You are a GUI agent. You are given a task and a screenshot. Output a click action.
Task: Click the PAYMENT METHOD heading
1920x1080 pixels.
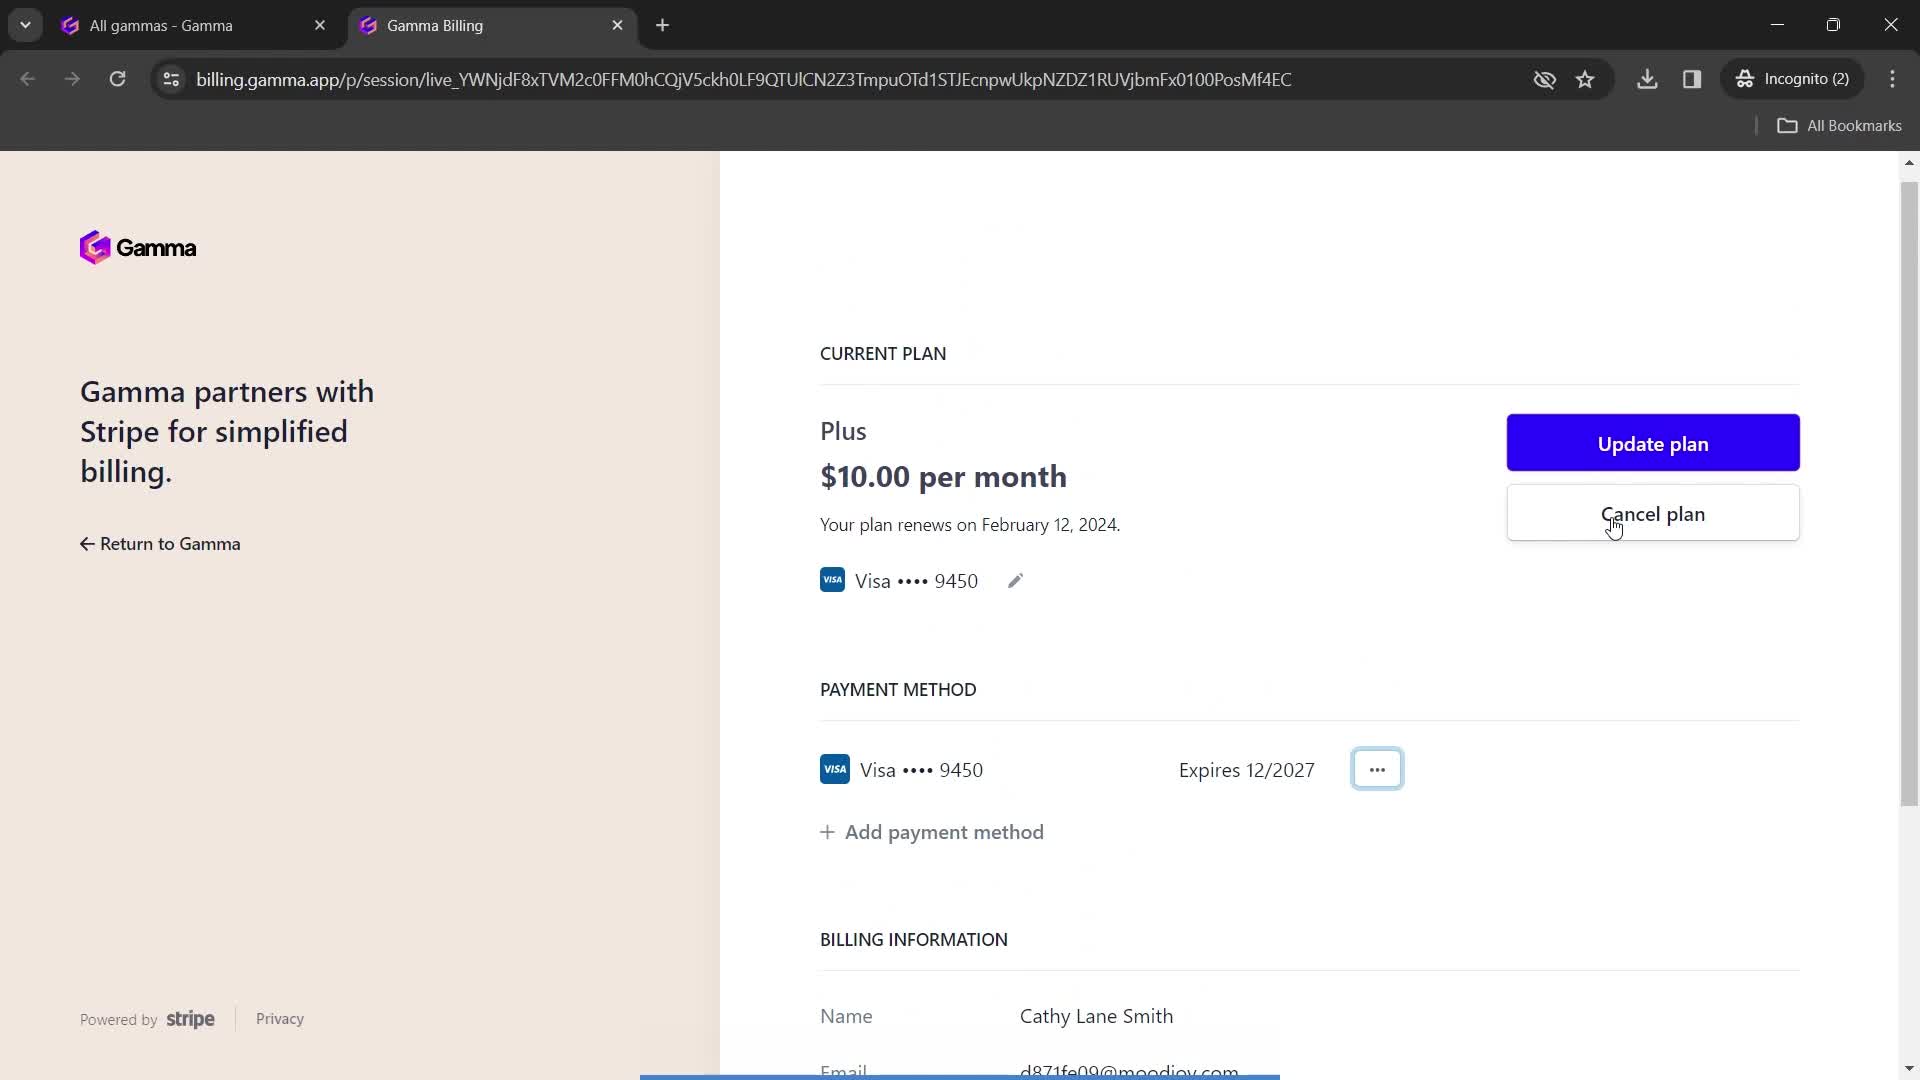pyautogui.click(x=898, y=689)
